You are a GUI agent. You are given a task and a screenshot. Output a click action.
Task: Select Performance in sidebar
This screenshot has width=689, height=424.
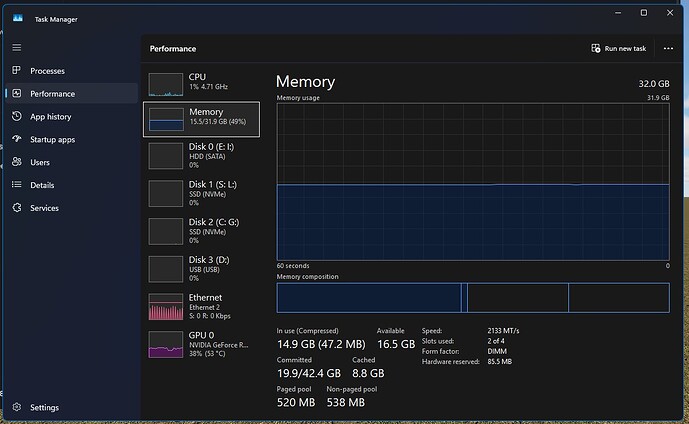click(72, 94)
